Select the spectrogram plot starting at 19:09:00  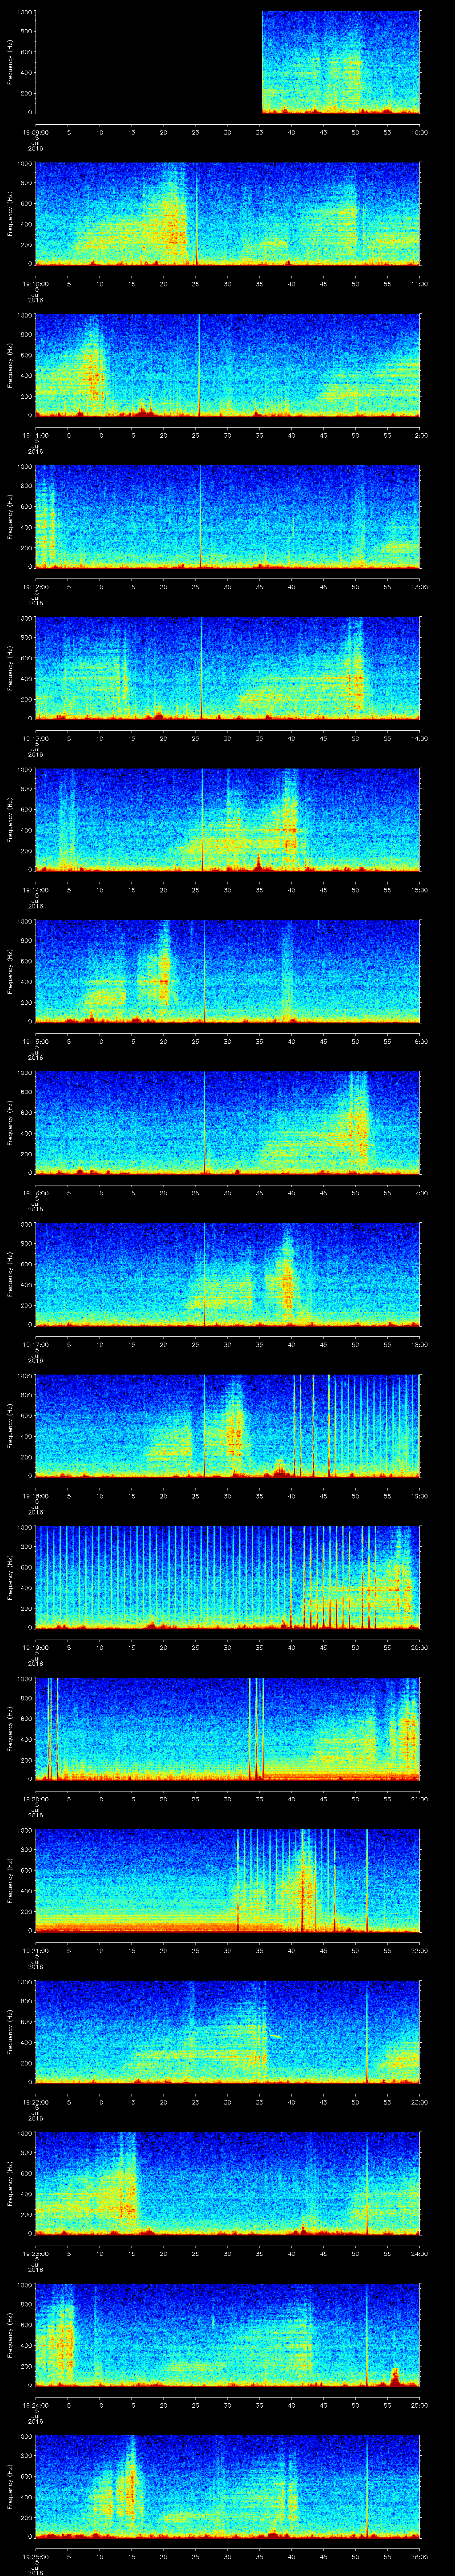click(x=228, y=62)
